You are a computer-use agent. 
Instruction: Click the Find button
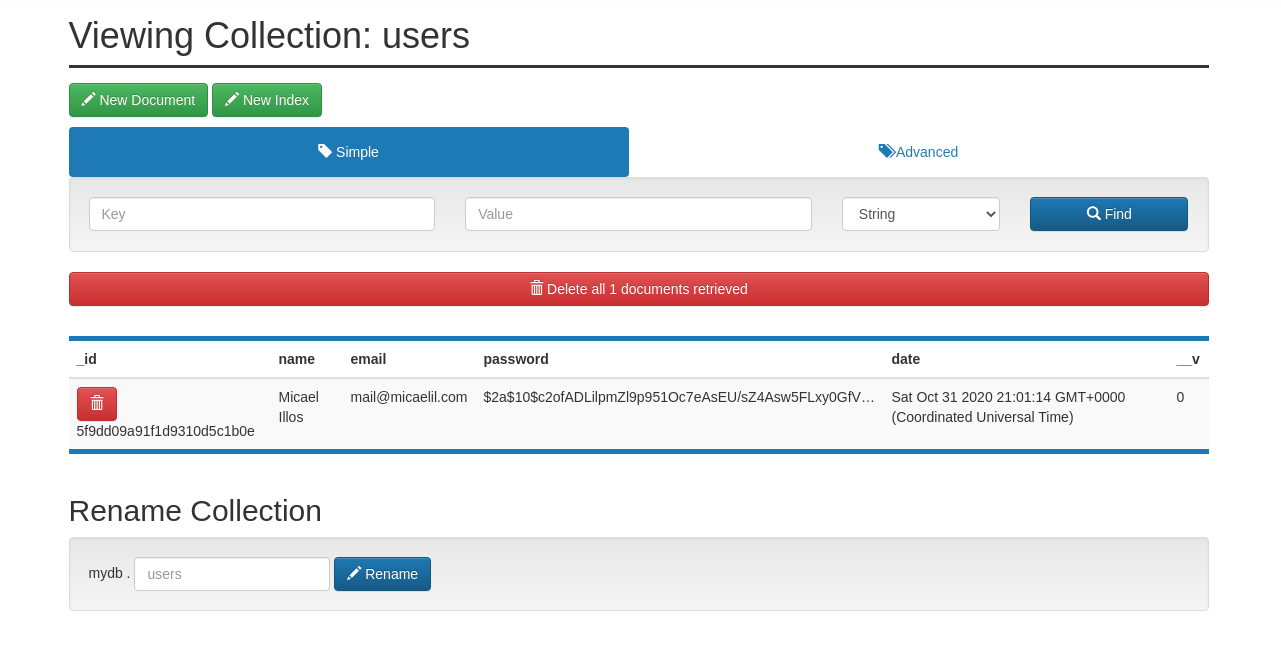pos(1109,214)
